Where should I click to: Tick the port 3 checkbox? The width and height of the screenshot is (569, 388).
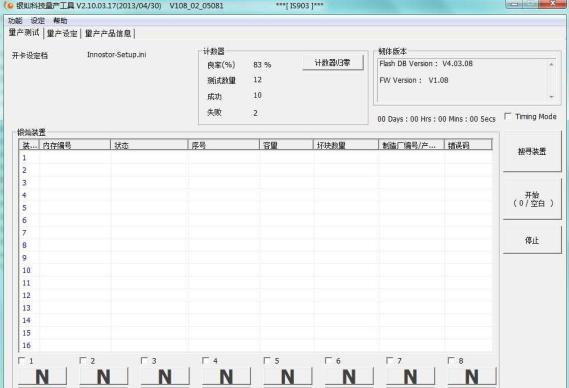[144, 360]
